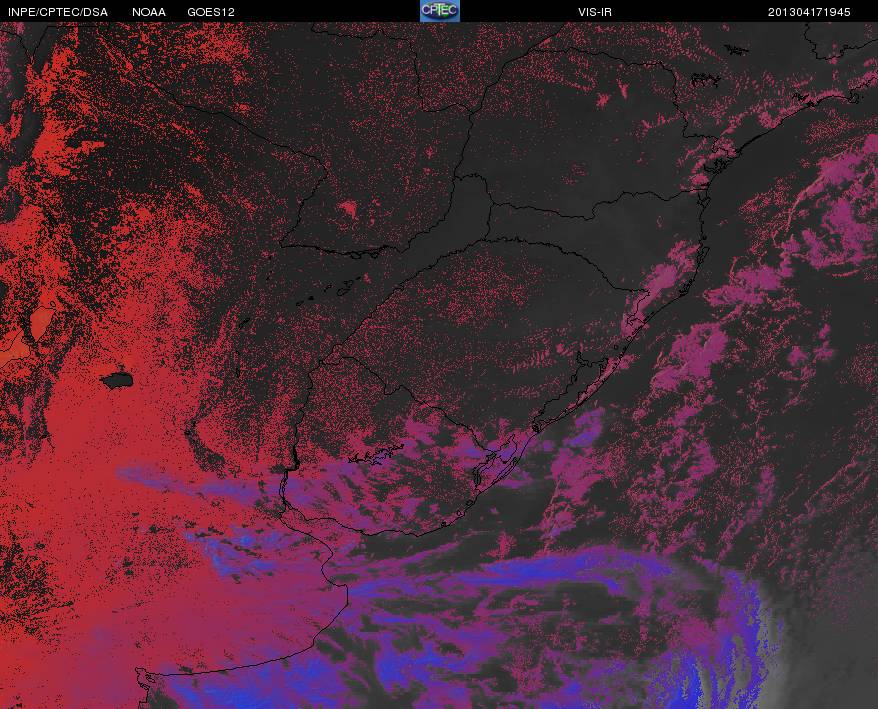Click the Rio Negro reservoir outline in Uruguay
878x709 pixels.
378,454
